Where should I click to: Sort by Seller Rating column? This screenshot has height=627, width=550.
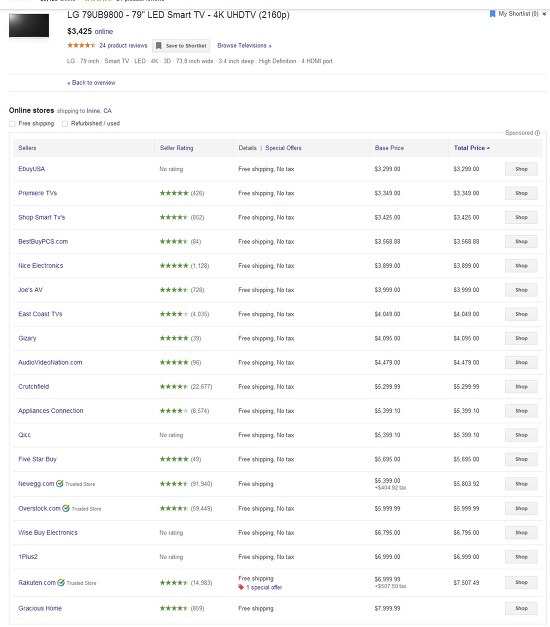(176, 148)
